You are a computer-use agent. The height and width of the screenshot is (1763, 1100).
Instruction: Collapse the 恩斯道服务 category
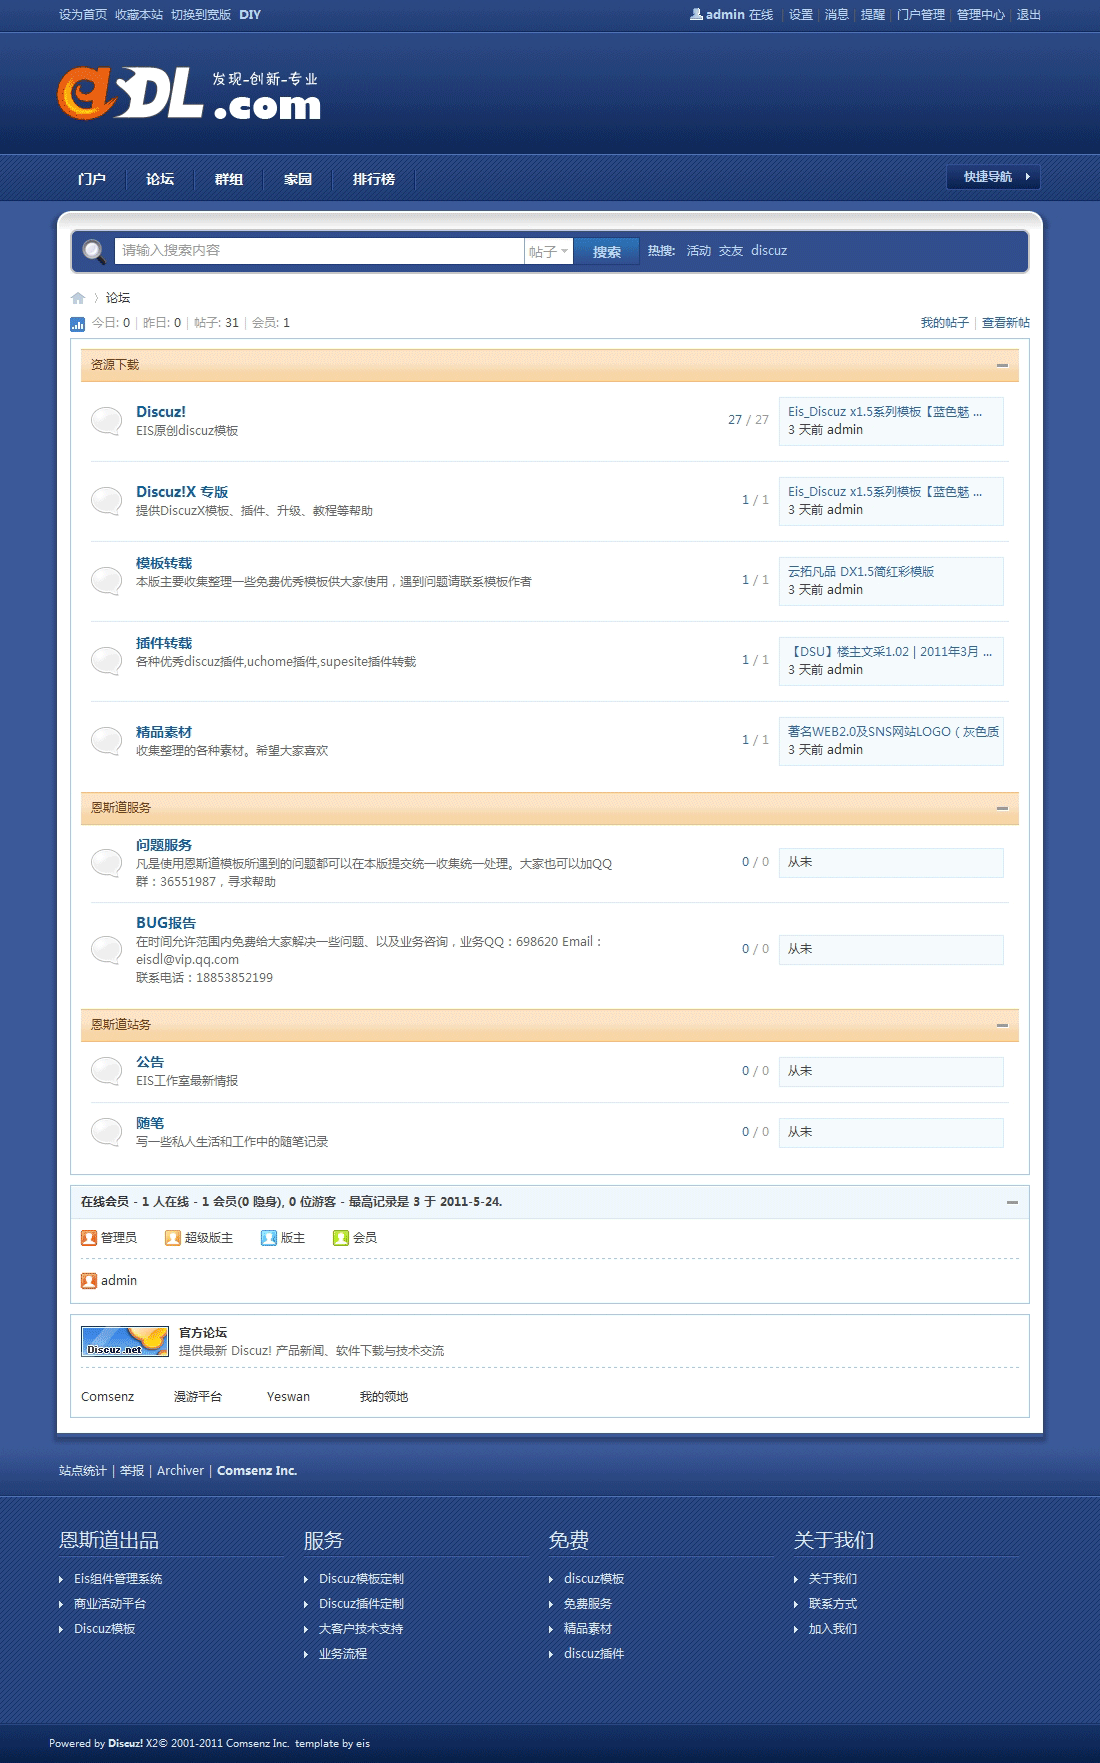coord(1002,808)
